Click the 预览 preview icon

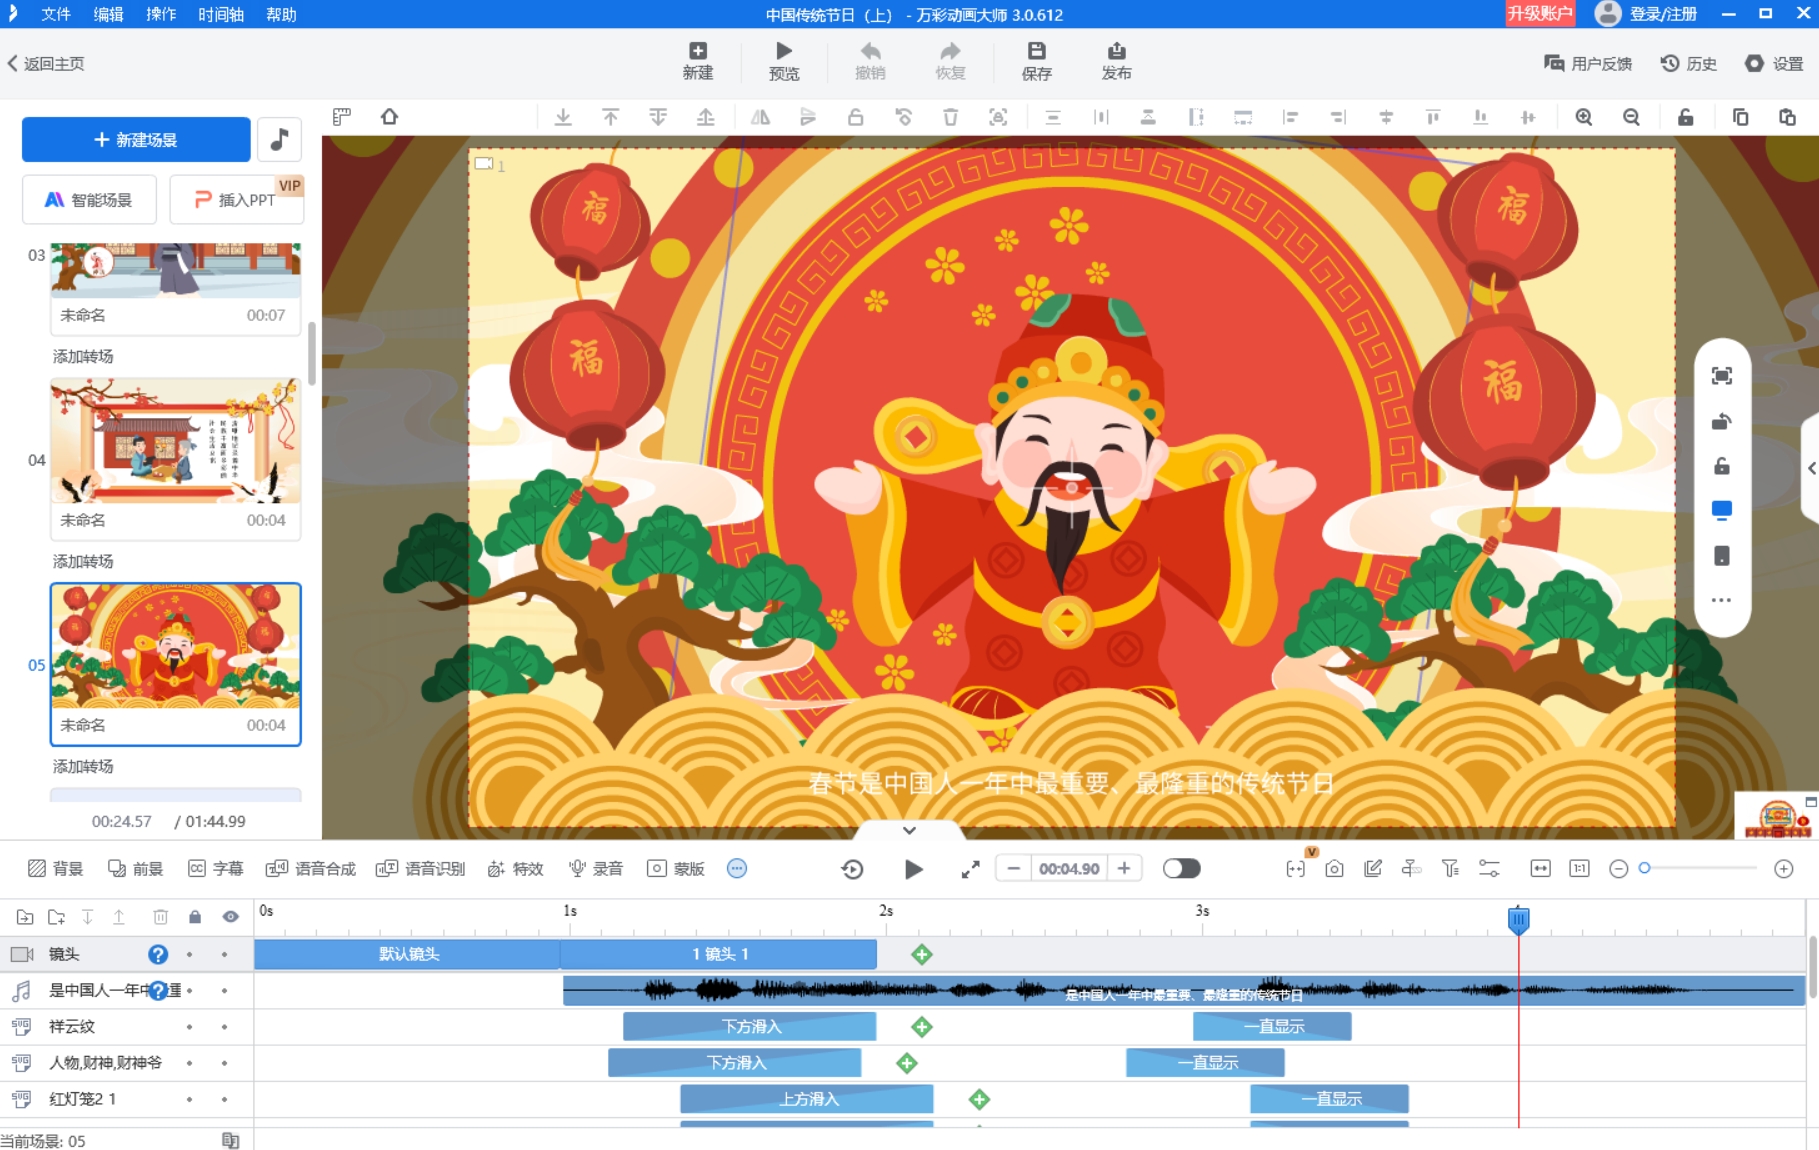(x=783, y=61)
